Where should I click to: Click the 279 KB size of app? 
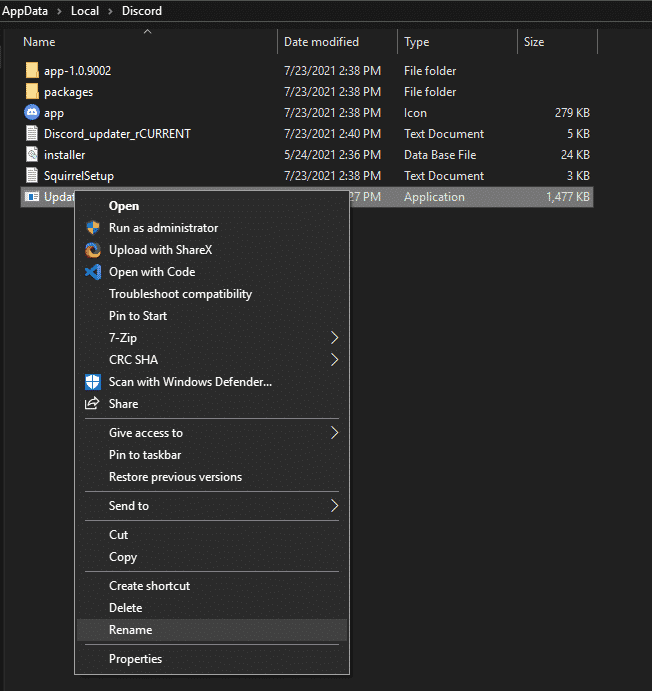point(572,113)
